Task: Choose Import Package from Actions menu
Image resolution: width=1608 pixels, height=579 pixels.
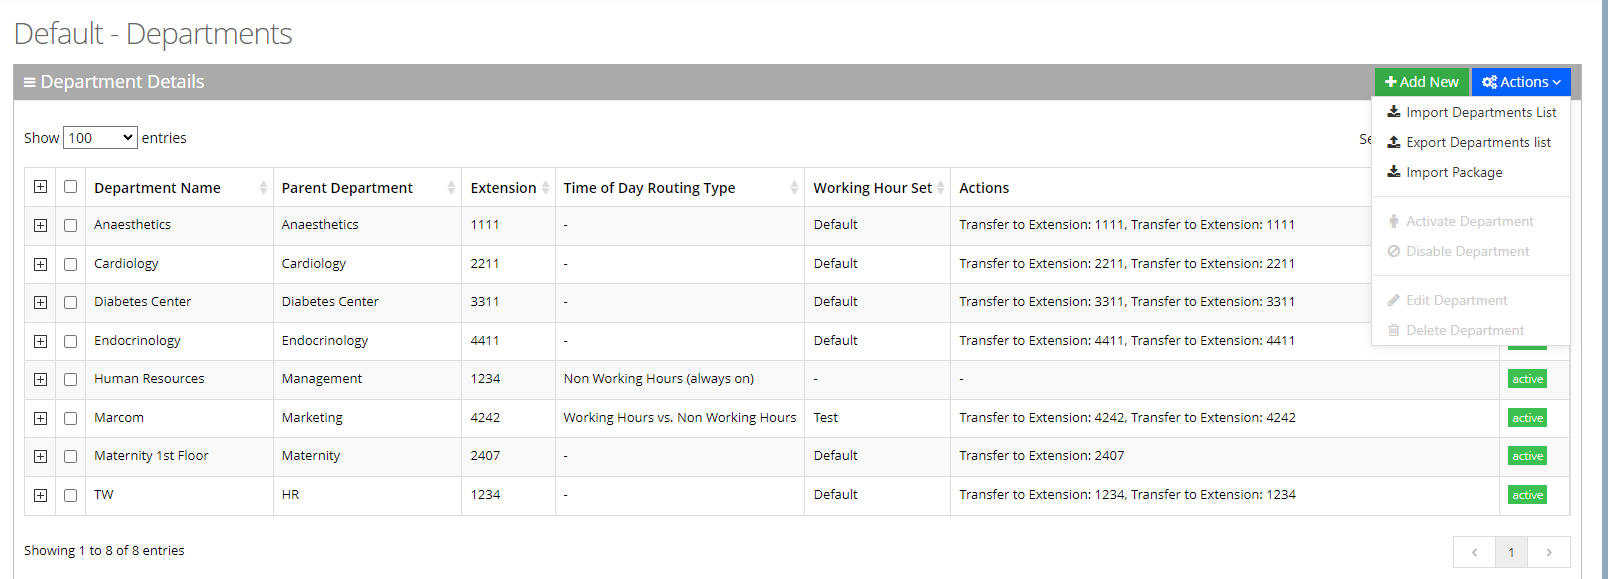Action: tap(1454, 172)
